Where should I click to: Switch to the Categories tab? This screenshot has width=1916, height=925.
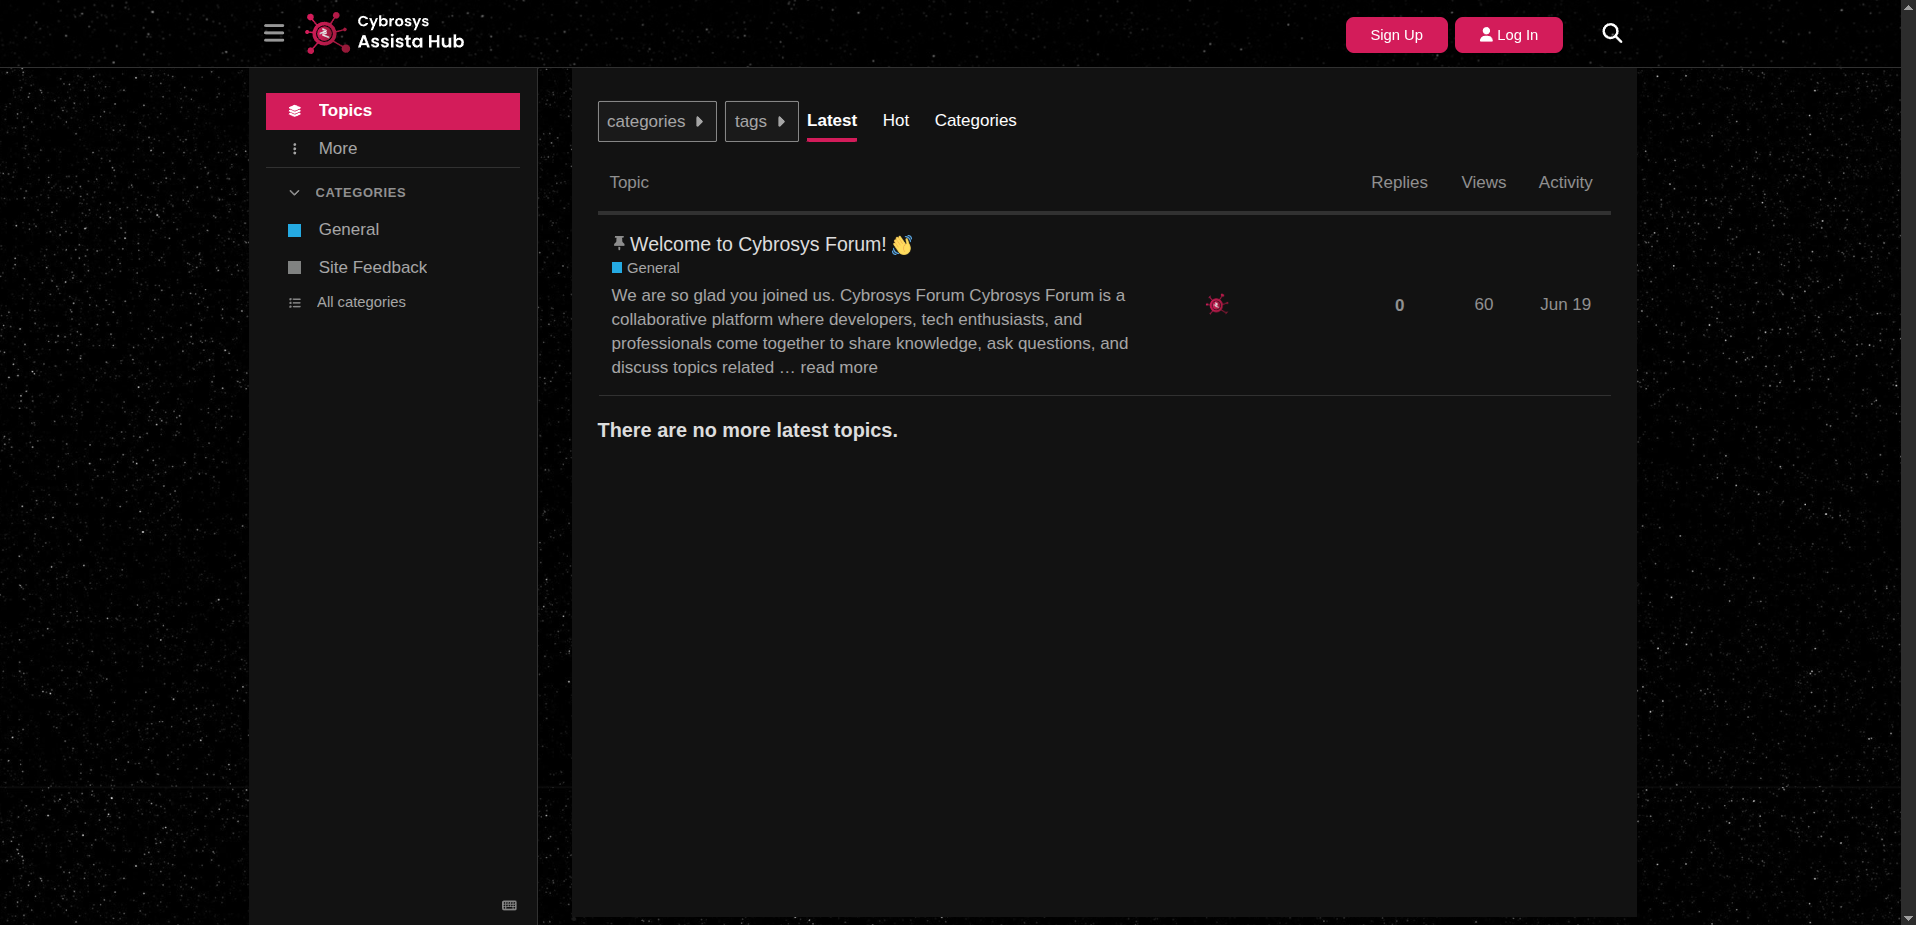tap(975, 120)
